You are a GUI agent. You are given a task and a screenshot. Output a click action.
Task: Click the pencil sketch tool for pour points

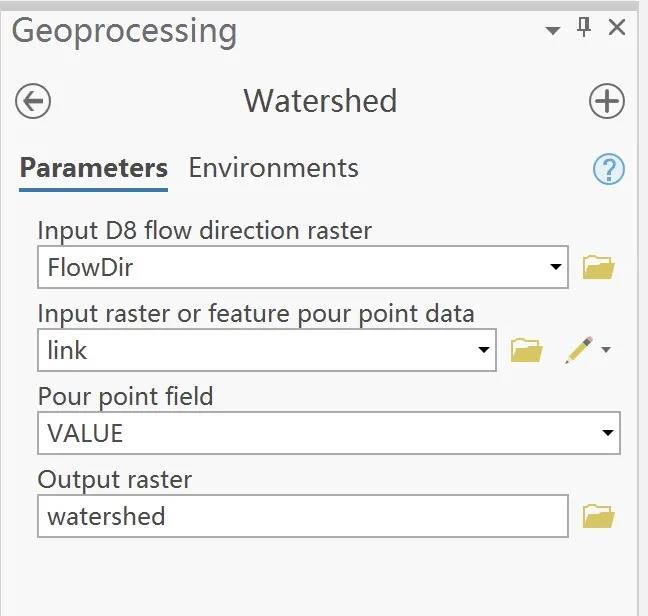(578, 350)
